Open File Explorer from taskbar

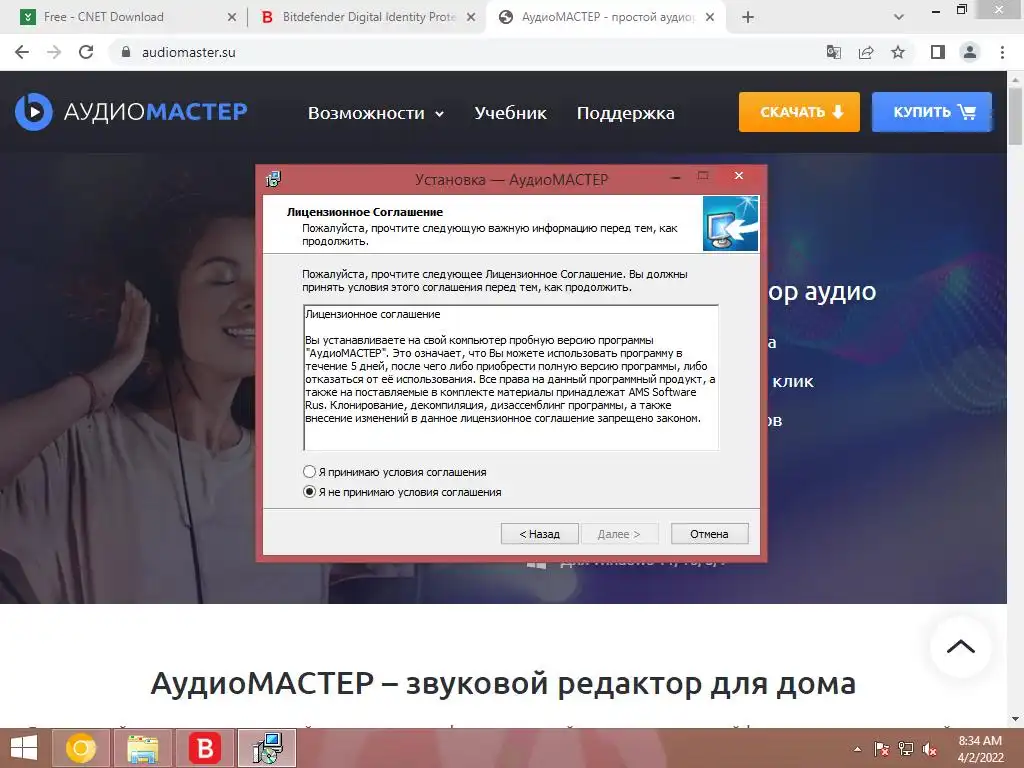142,748
